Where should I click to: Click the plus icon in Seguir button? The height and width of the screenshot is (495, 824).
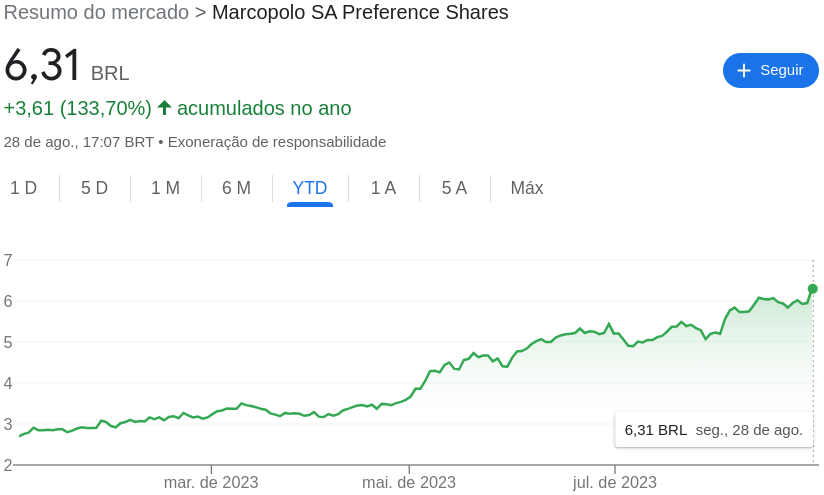[x=744, y=70]
